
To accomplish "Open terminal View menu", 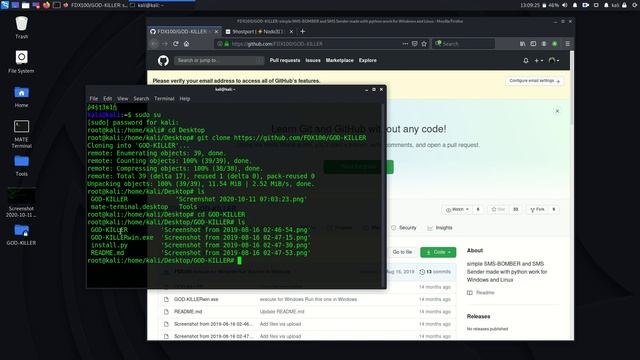I will point(122,98).
